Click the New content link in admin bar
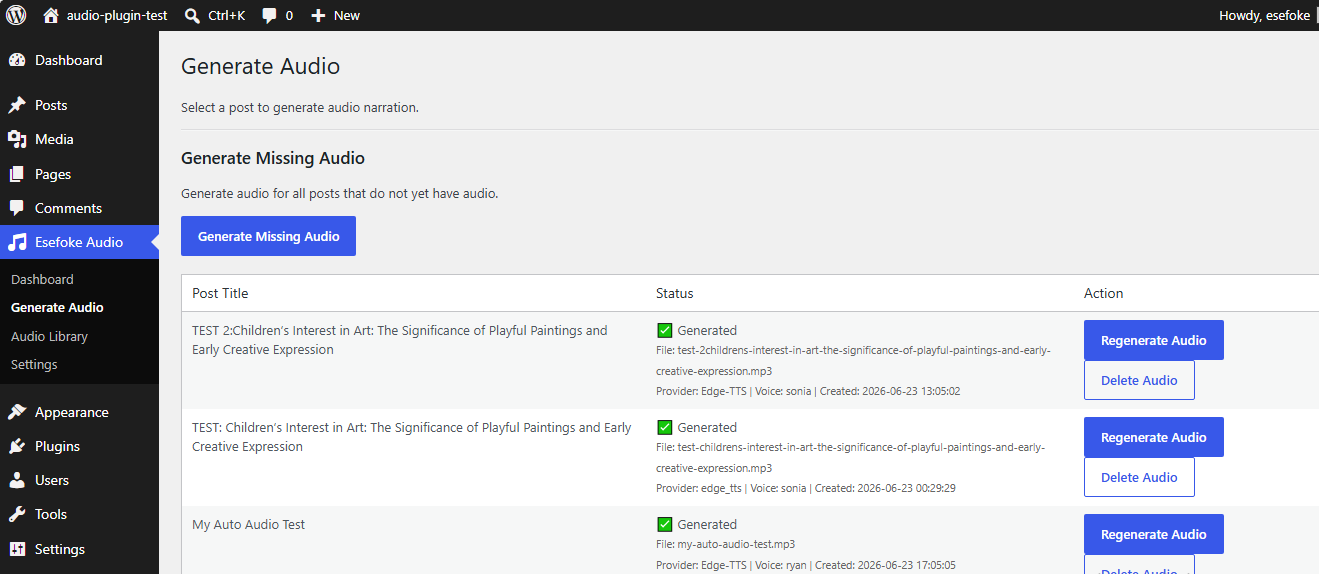The image size is (1319, 574). 335,15
